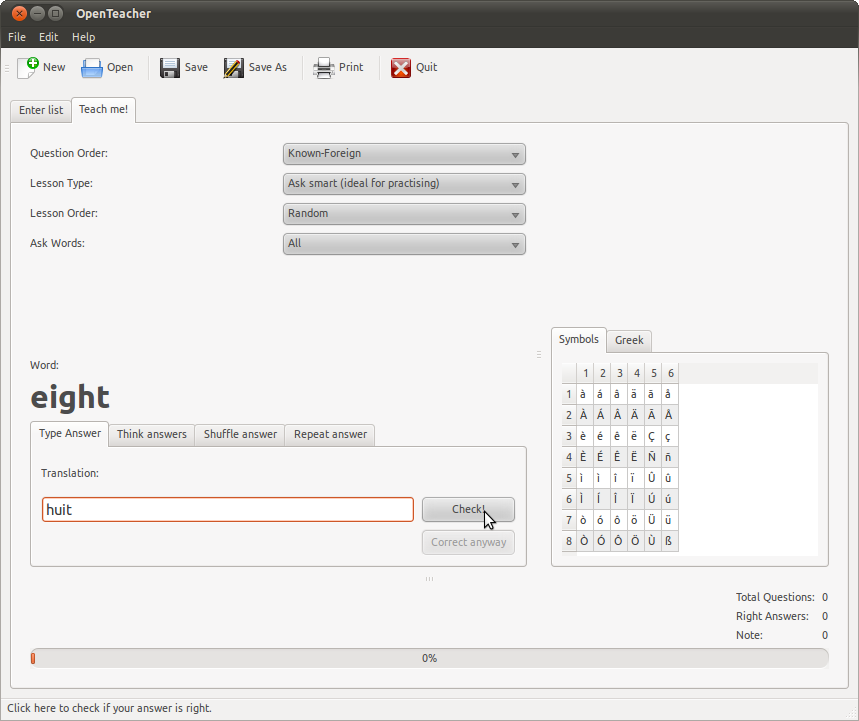This screenshot has width=859, height=721.
Task: Expand the Question Order dropdown
Action: pyautogui.click(x=404, y=154)
